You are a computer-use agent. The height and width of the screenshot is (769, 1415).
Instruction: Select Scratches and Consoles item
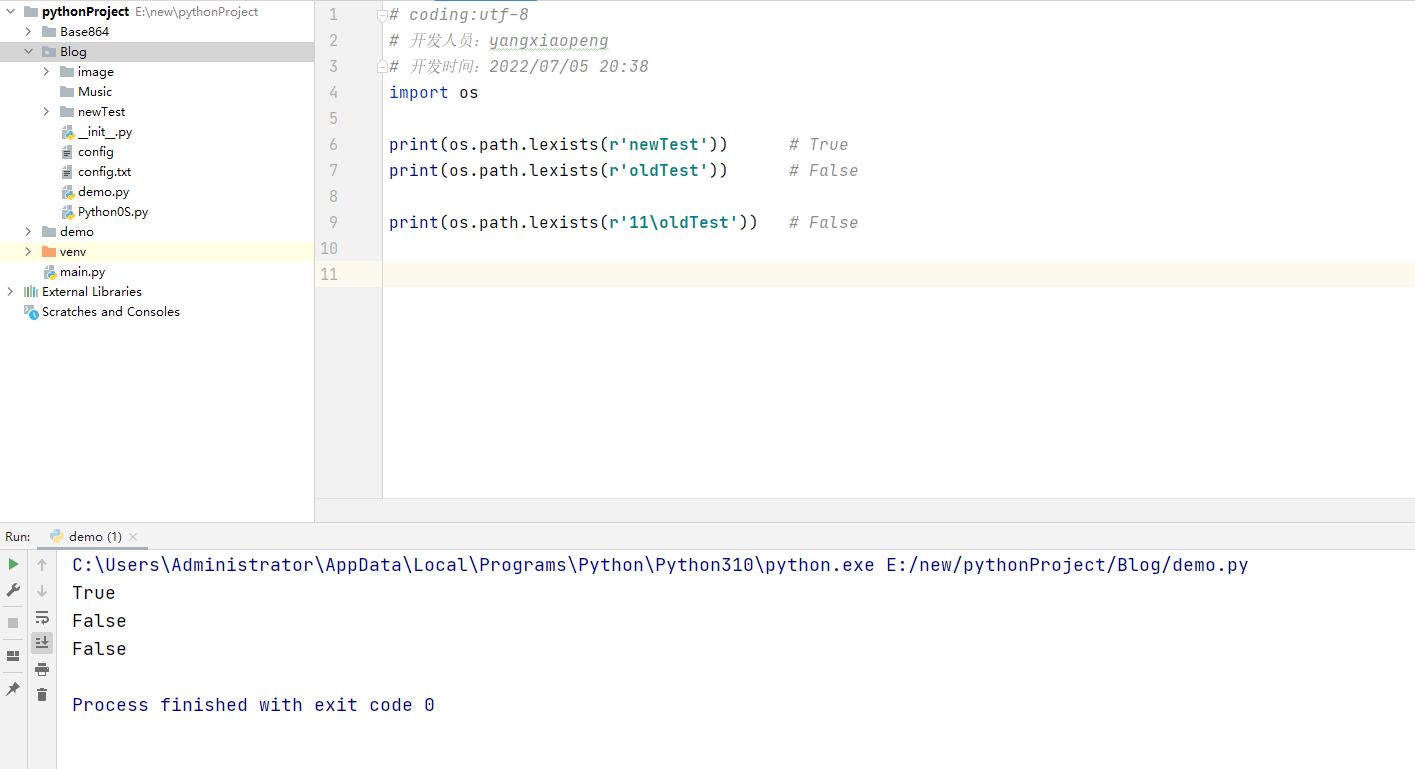click(110, 312)
